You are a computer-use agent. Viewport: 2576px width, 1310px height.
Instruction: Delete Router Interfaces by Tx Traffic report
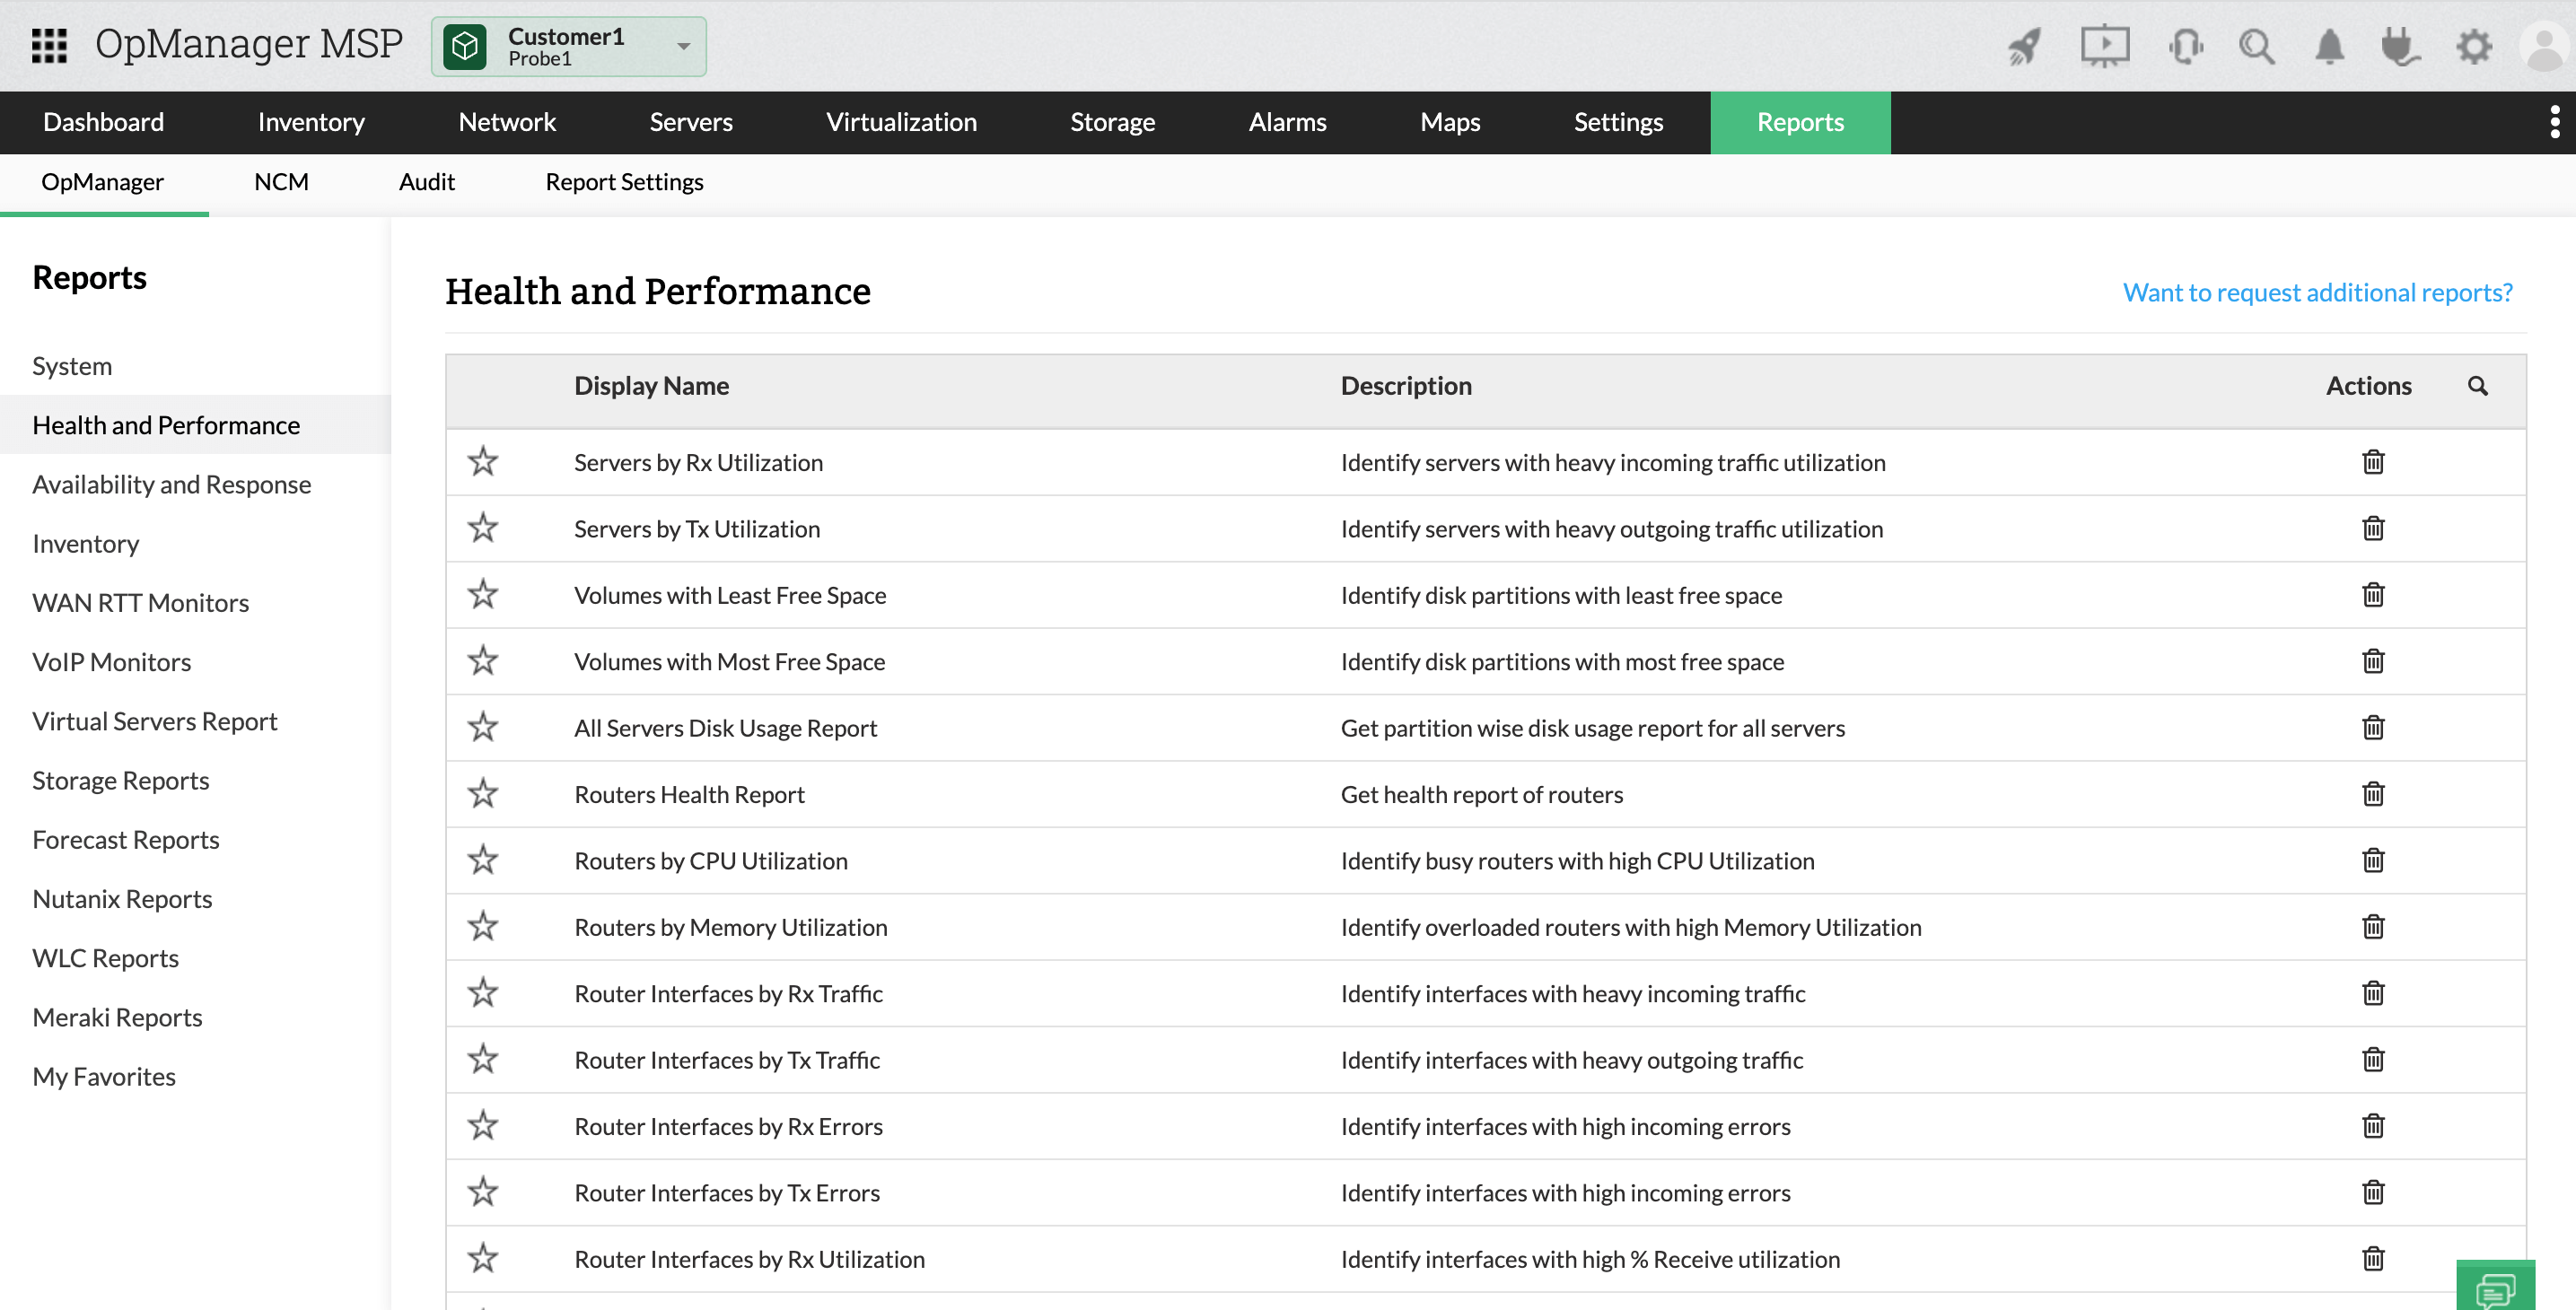pos(2373,1059)
